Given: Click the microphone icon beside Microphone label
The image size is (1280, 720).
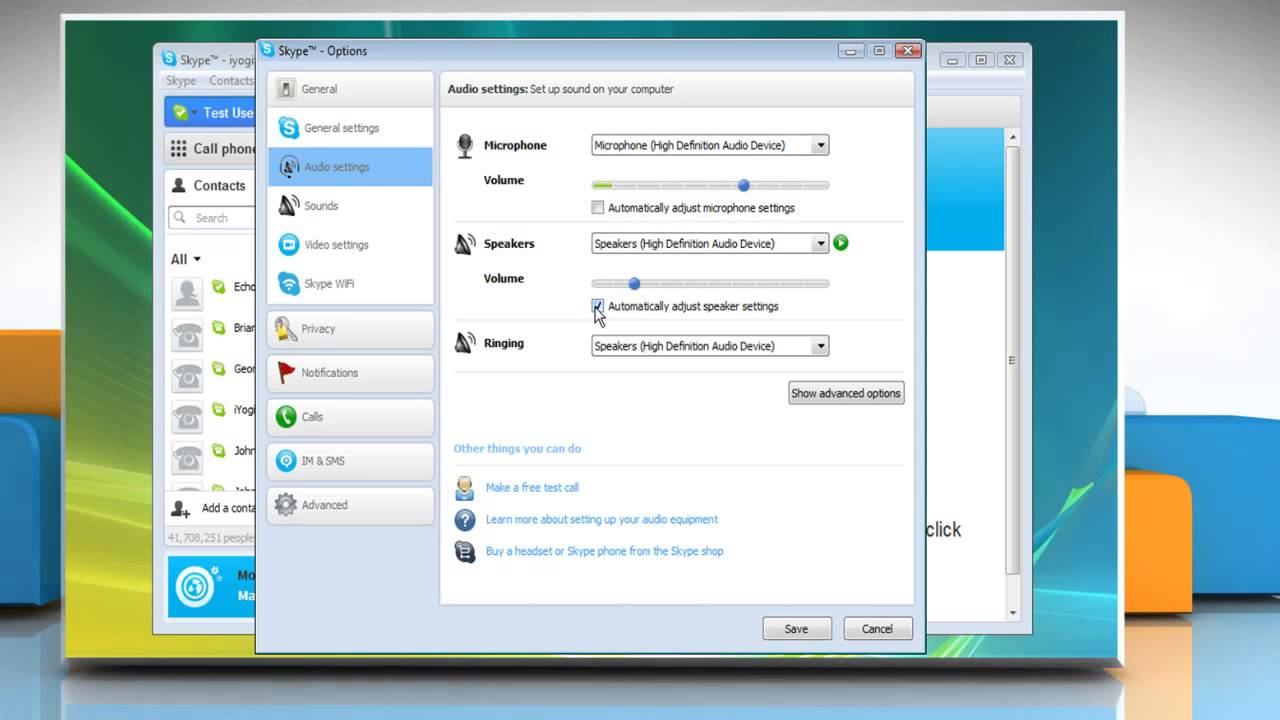Looking at the screenshot, I should [465, 146].
